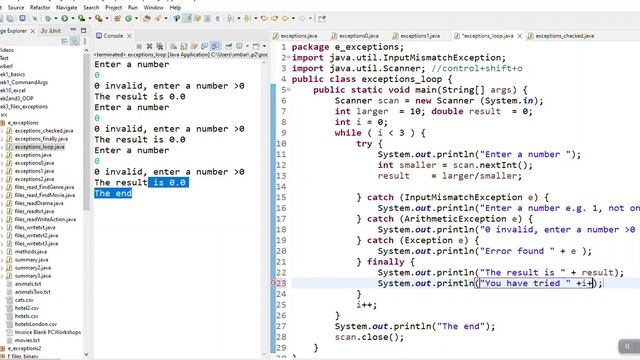This screenshot has height=360, width=640.
Task: Minimize the Package Explorer panel
Action: coord(73,30)
